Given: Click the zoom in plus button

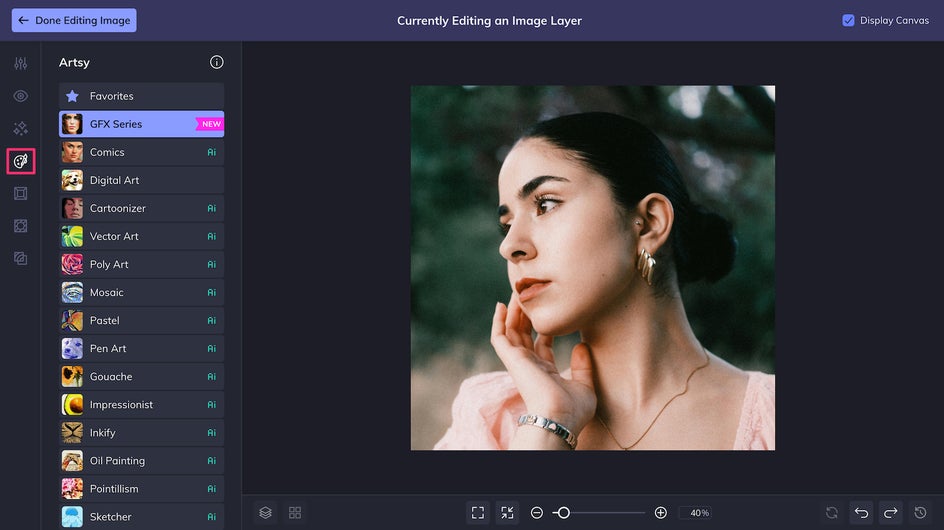Looking at the screenshot, I should tap(660, 513).
